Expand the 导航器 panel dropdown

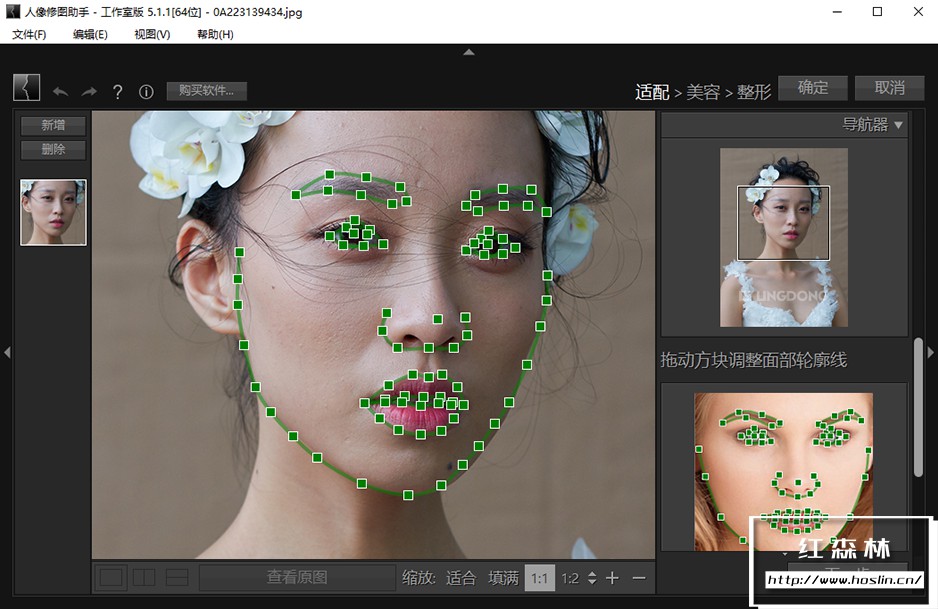[x=897, y=125]
